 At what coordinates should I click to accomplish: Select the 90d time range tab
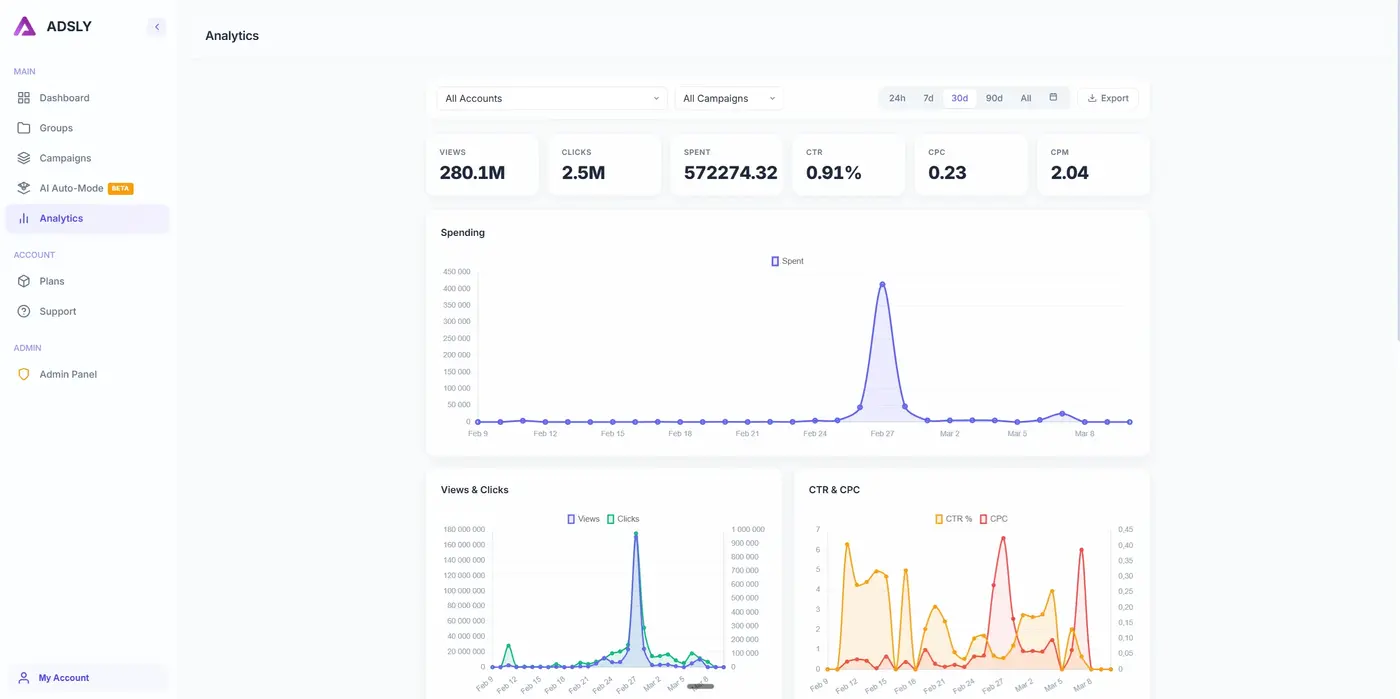pyautogui.click(x=993, y=98)
